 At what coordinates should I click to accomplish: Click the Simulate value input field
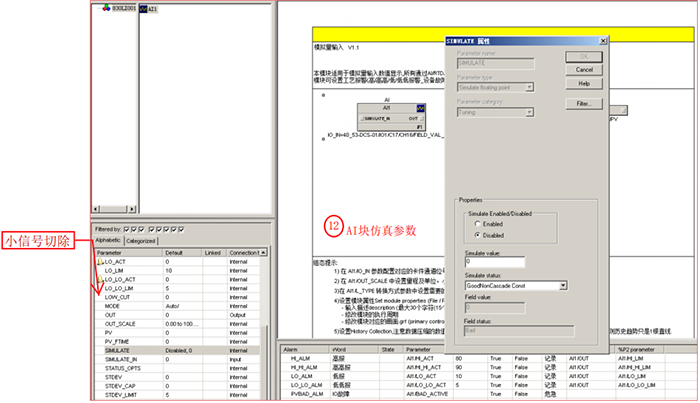[496, 262]
